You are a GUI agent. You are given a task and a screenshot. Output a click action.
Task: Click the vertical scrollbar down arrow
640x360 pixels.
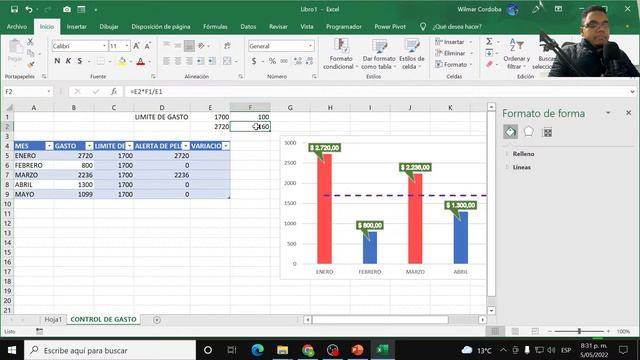coord(491,311)
